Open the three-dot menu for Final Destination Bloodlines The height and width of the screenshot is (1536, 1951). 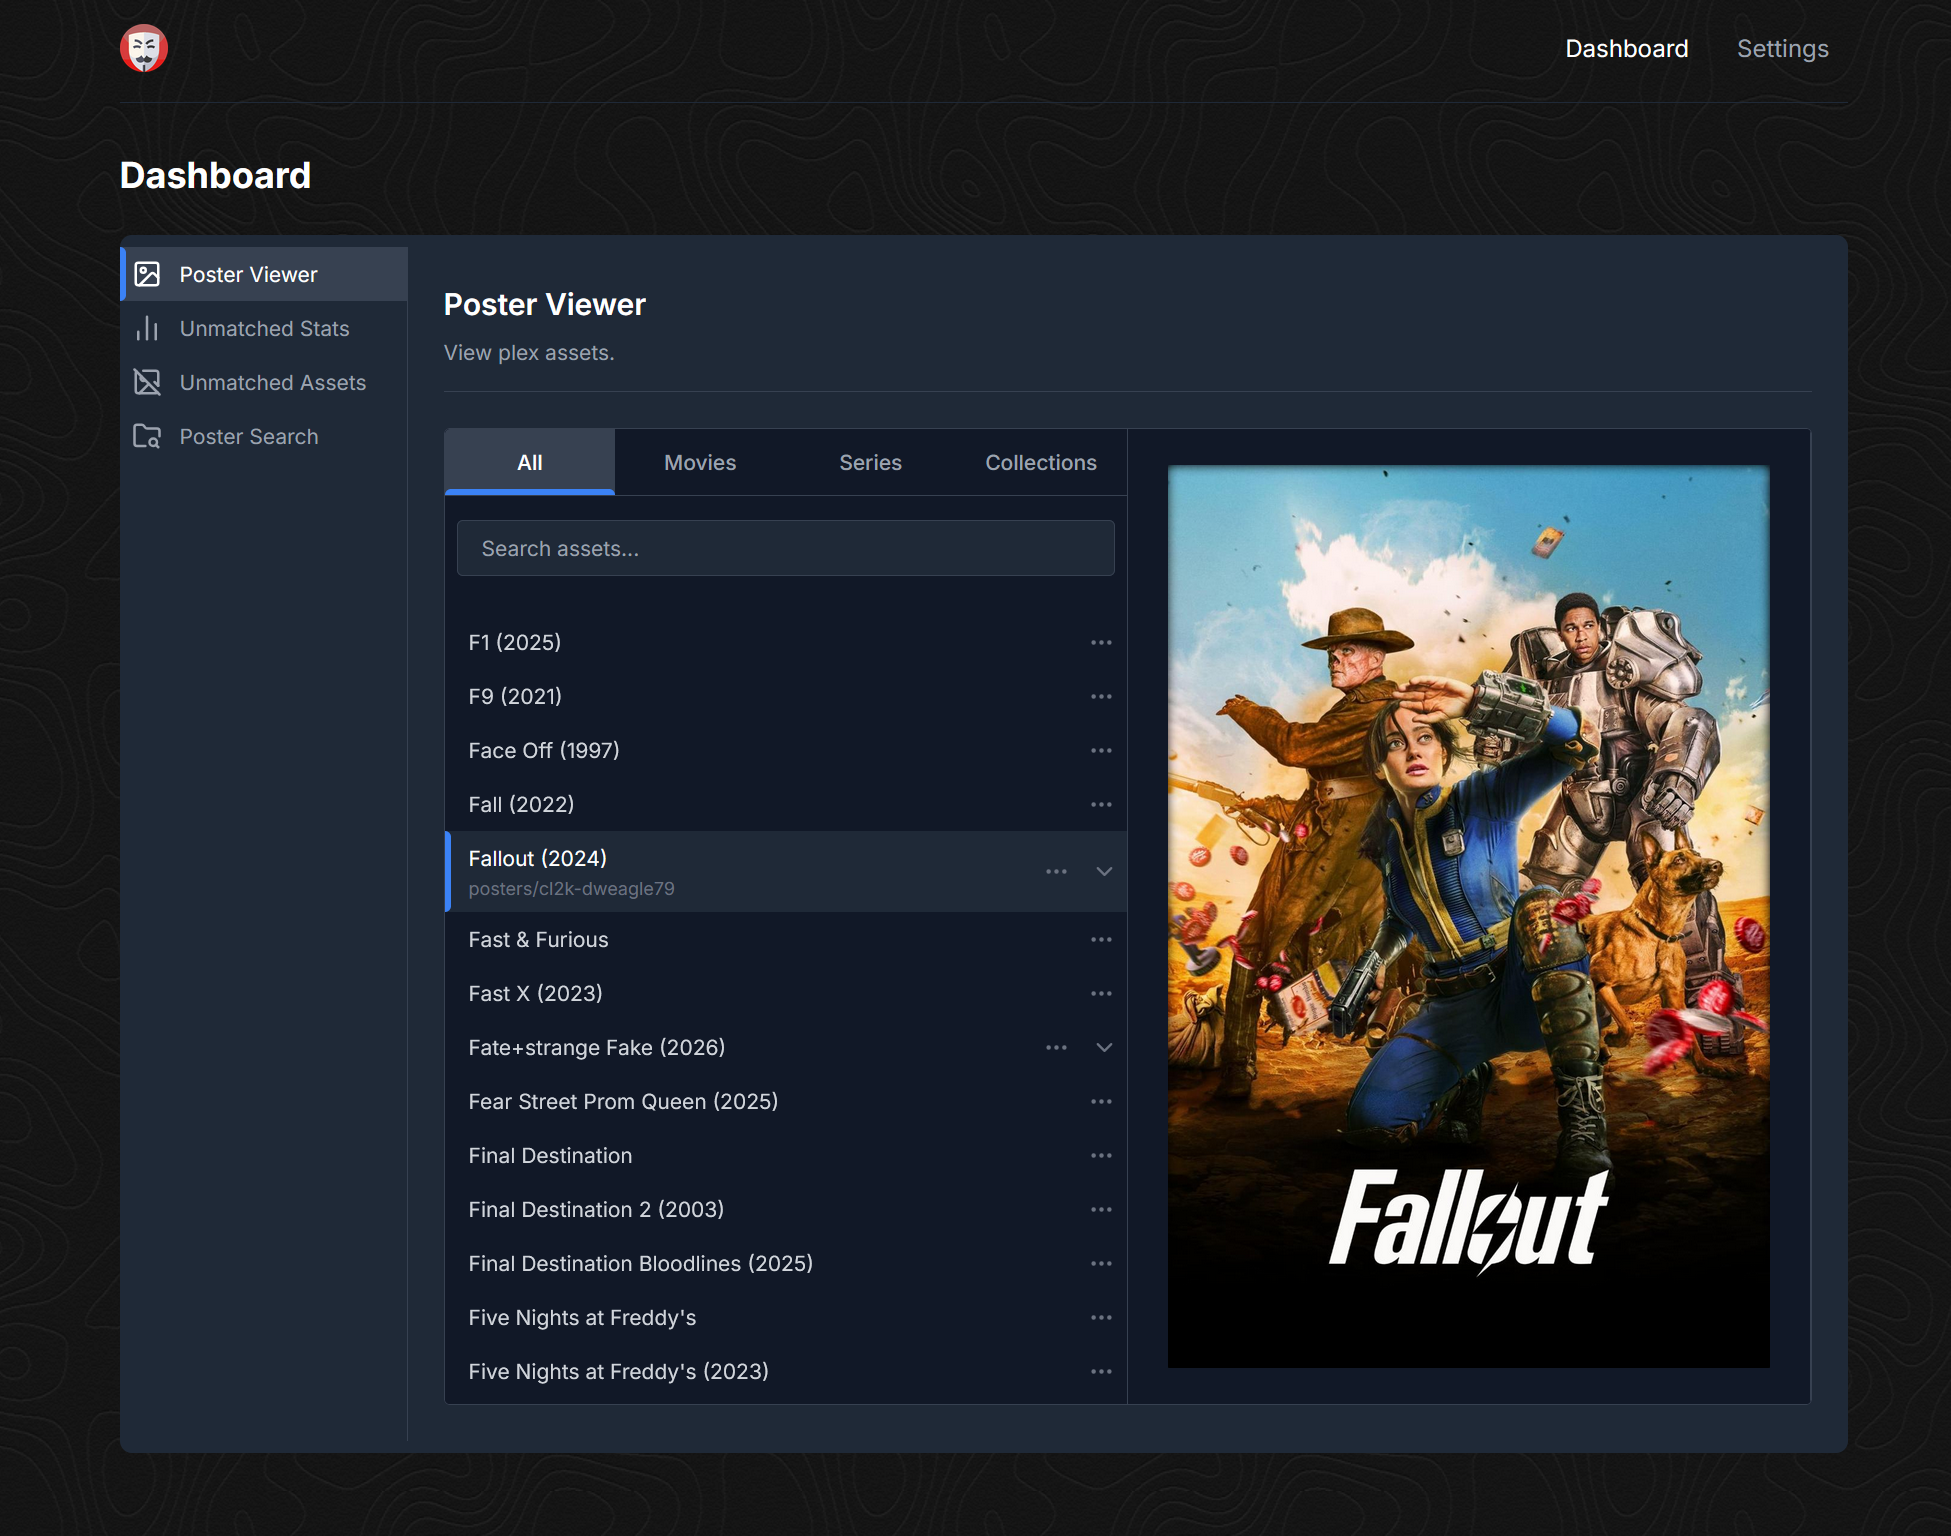click(1101, 1263)
